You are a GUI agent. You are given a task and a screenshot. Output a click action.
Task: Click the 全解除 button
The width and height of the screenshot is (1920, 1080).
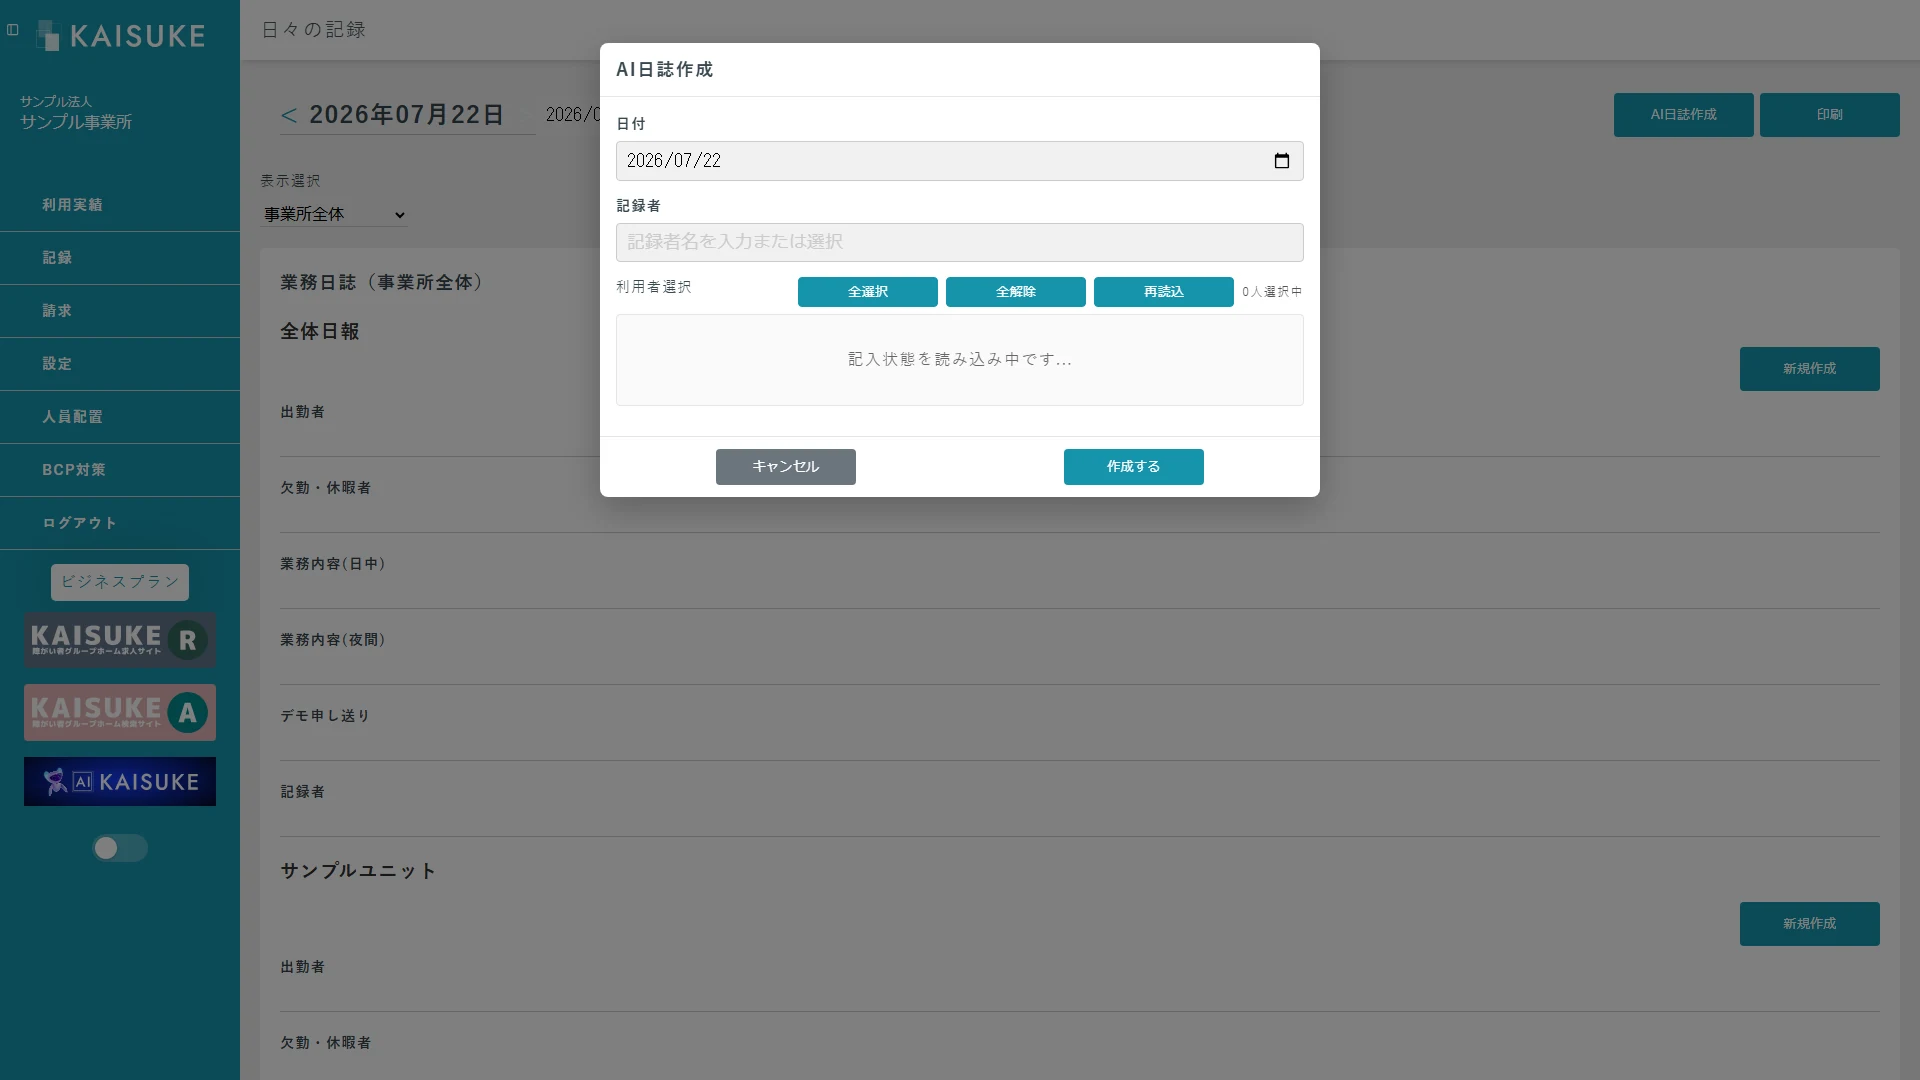[x=1016, y=292]
